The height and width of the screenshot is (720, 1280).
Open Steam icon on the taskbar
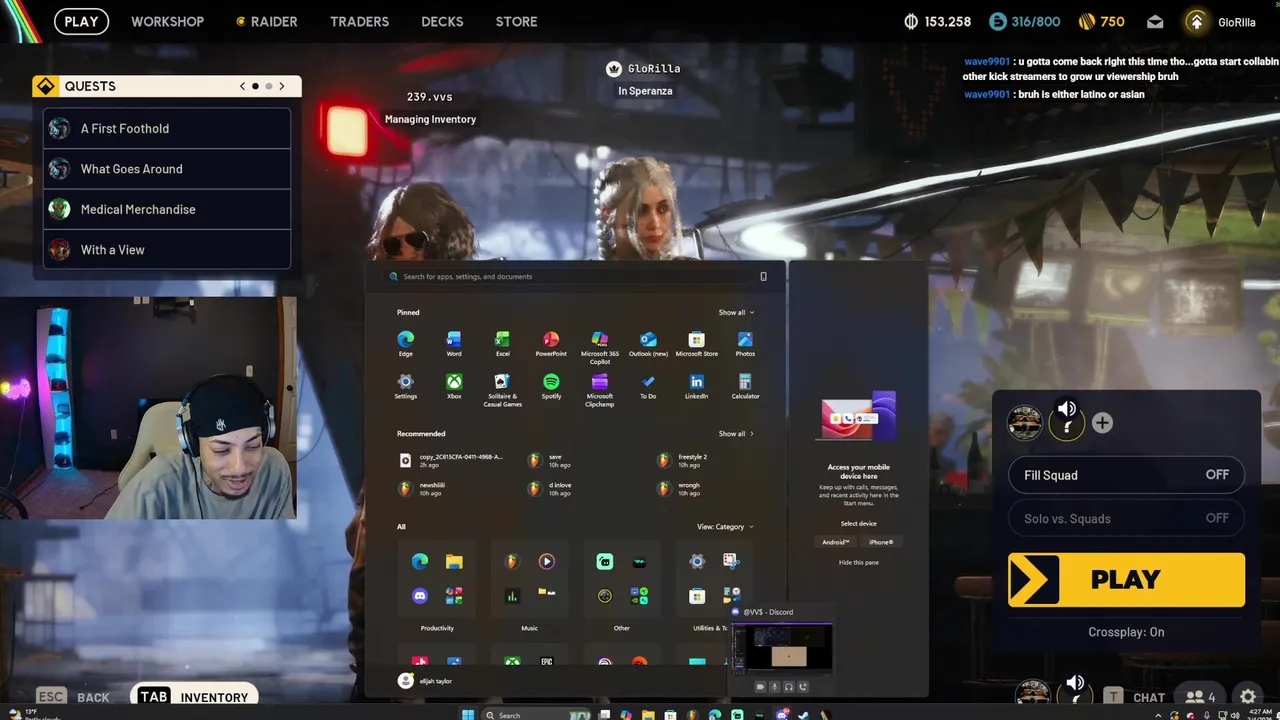pyautogui.click(x=803, y=714)
